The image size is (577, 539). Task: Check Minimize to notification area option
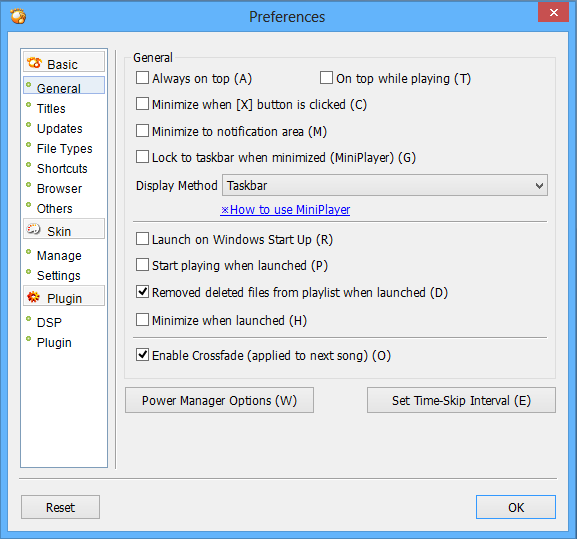[142, 131]
